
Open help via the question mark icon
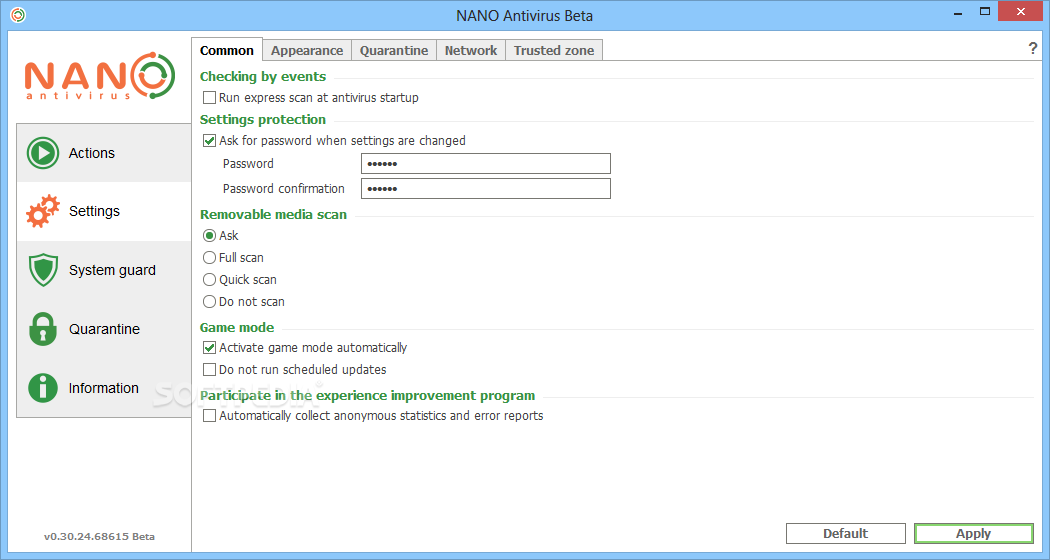(1032, 48)
